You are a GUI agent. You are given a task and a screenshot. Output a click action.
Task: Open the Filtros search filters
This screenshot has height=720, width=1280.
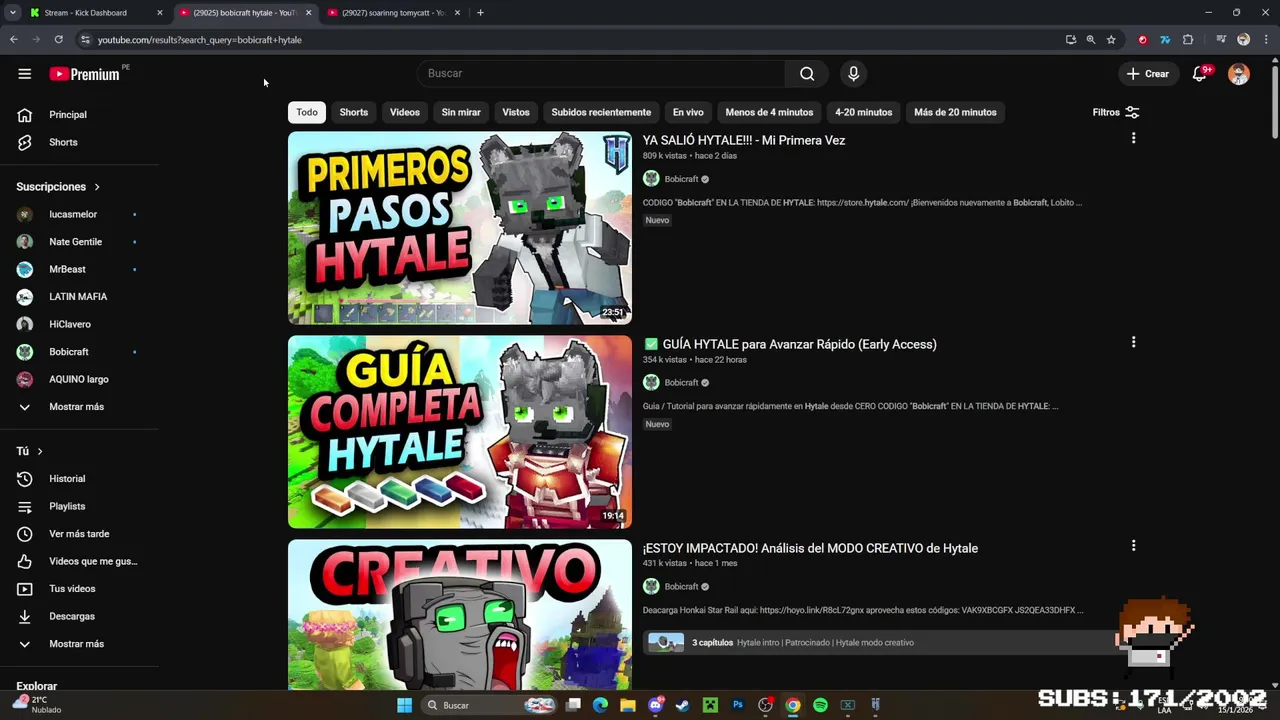pyautogui.click(x=1116, y=112)
